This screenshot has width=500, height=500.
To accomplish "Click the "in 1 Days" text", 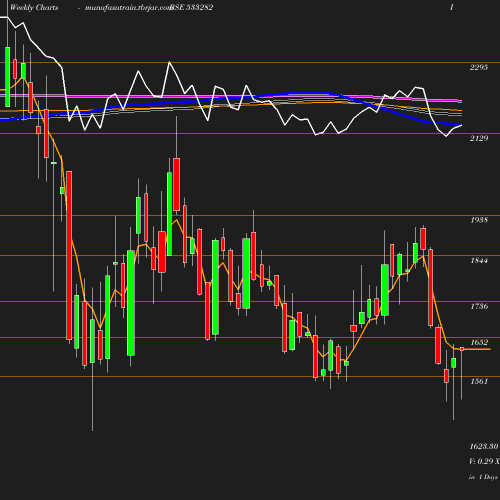I will click(x=483, y=477).
